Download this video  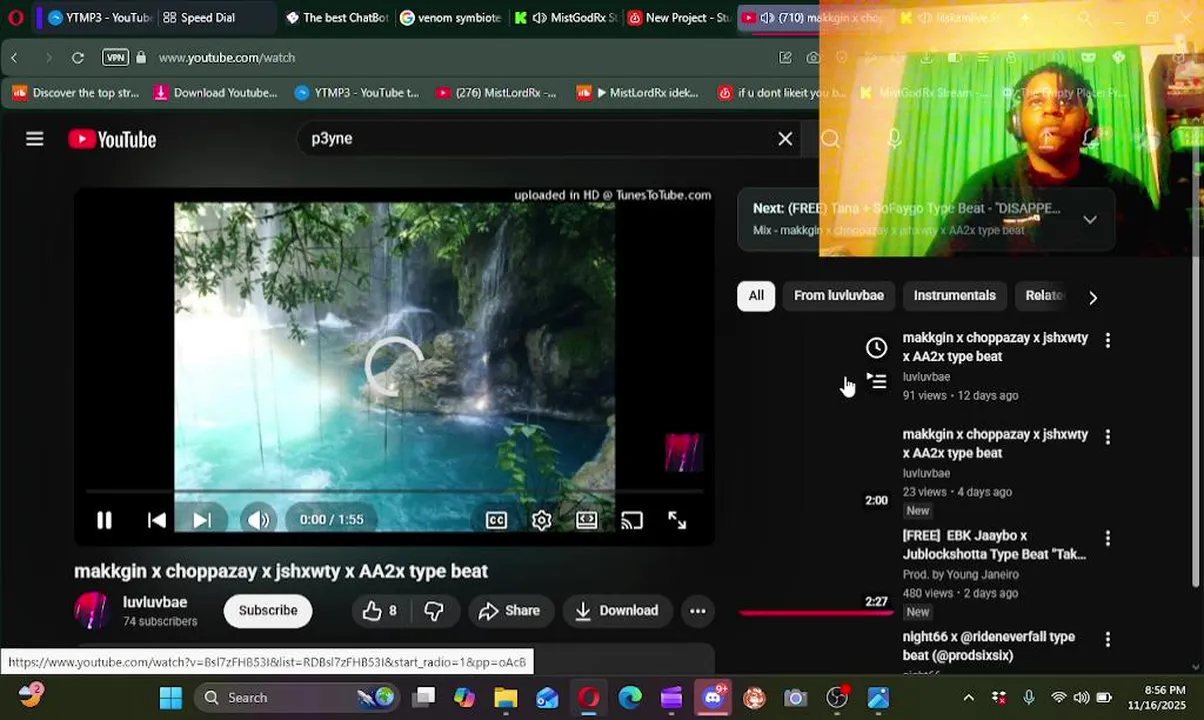click(x=617, y=611)
